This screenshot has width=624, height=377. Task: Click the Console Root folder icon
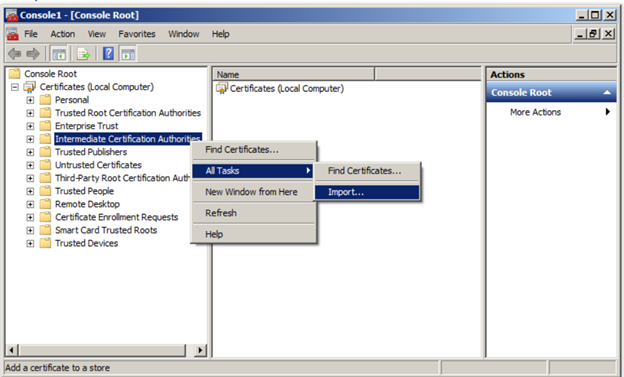coord(14,73)
